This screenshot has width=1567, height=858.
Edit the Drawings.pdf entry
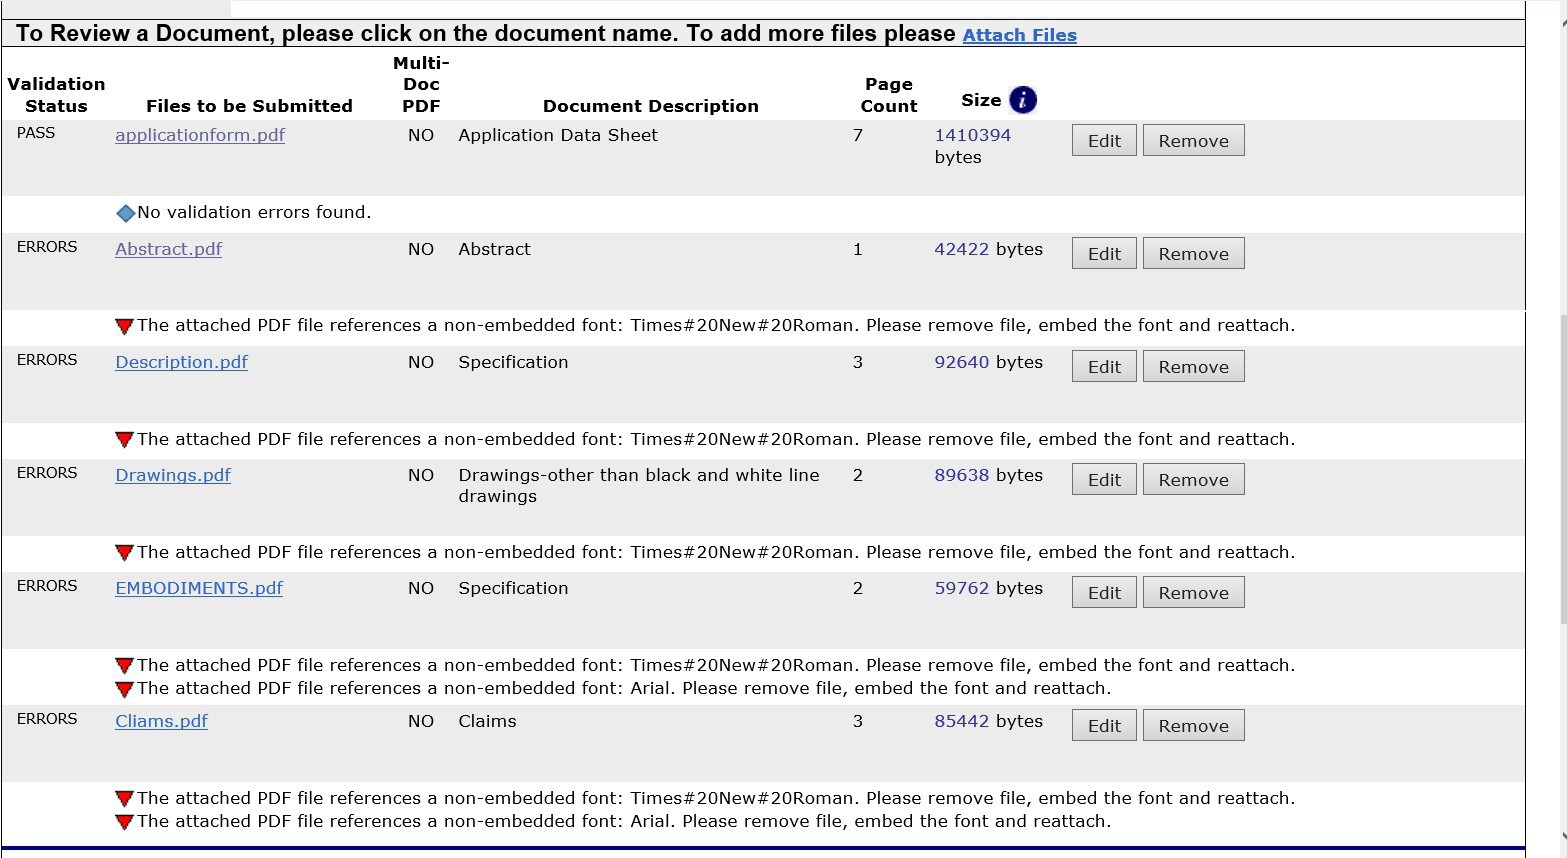pyautogui.click(x=1104, y=479)
